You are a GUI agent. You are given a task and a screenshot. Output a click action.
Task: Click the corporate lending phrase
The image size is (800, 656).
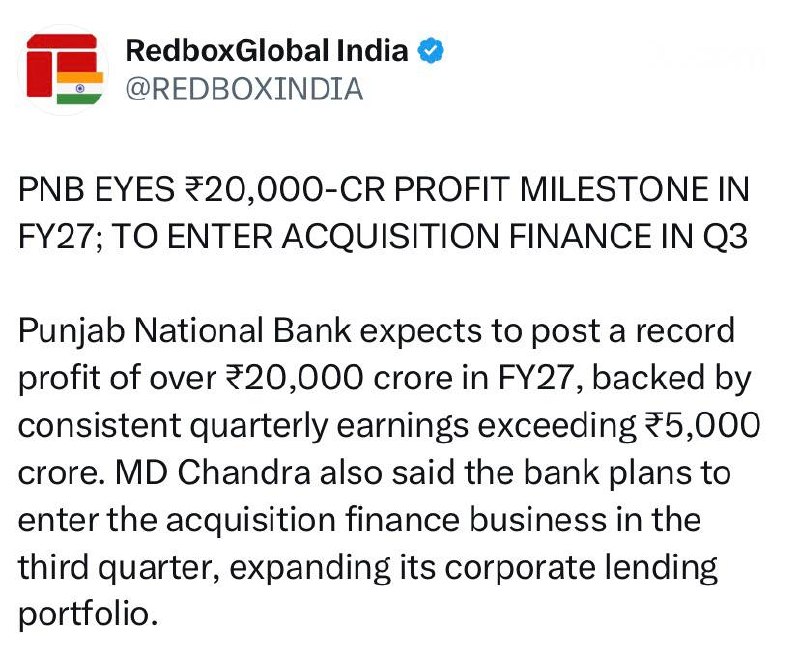[581, 568]
